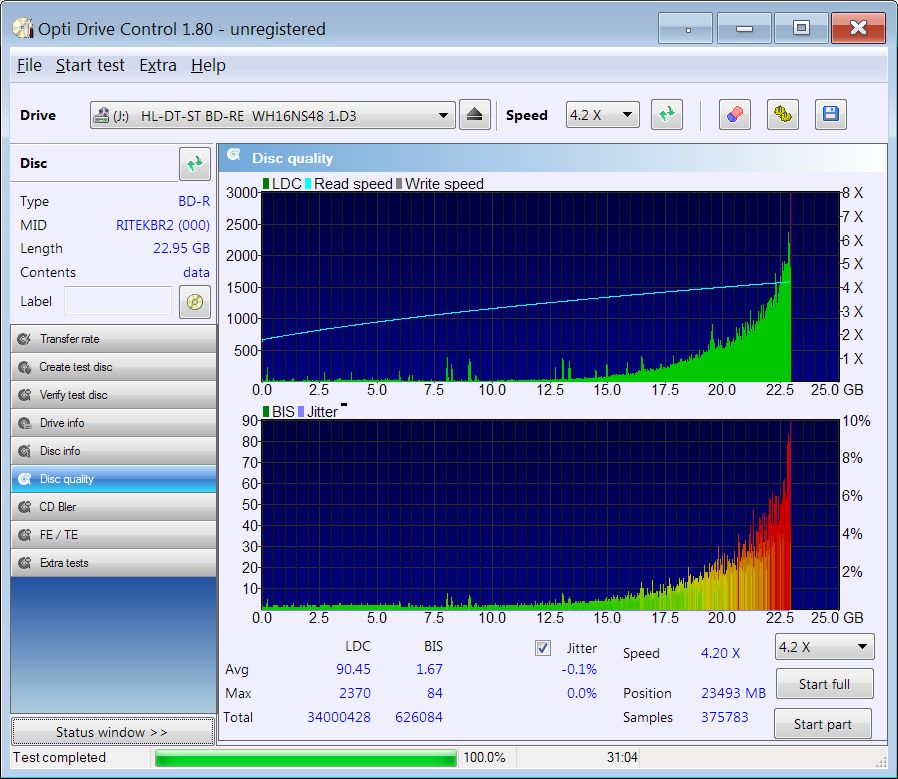
Task: Open the Extra menu
Action: pos(157,65)
